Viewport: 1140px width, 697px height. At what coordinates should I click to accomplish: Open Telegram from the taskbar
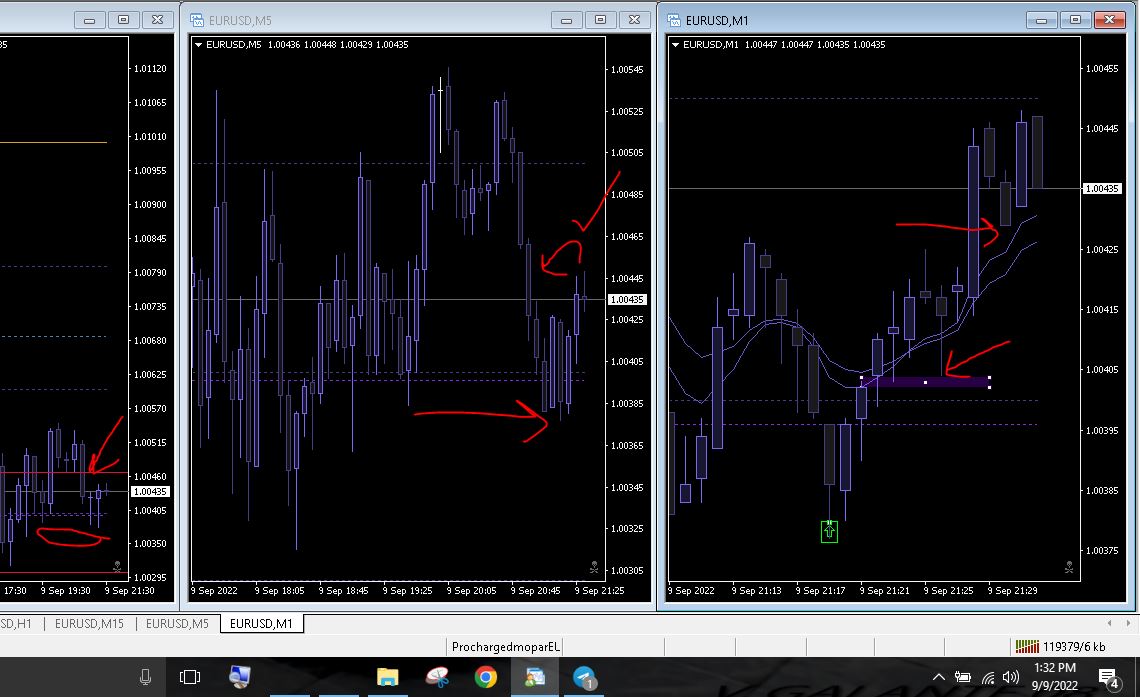[x=585, y=678]
